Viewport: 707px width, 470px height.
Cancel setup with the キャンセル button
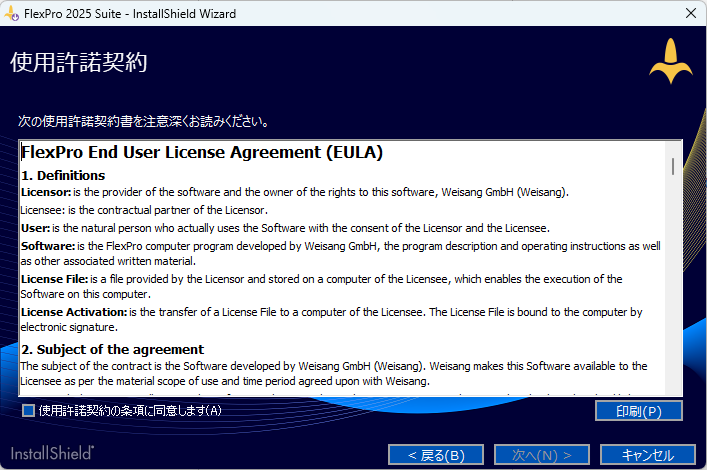(x=647, y=455)
